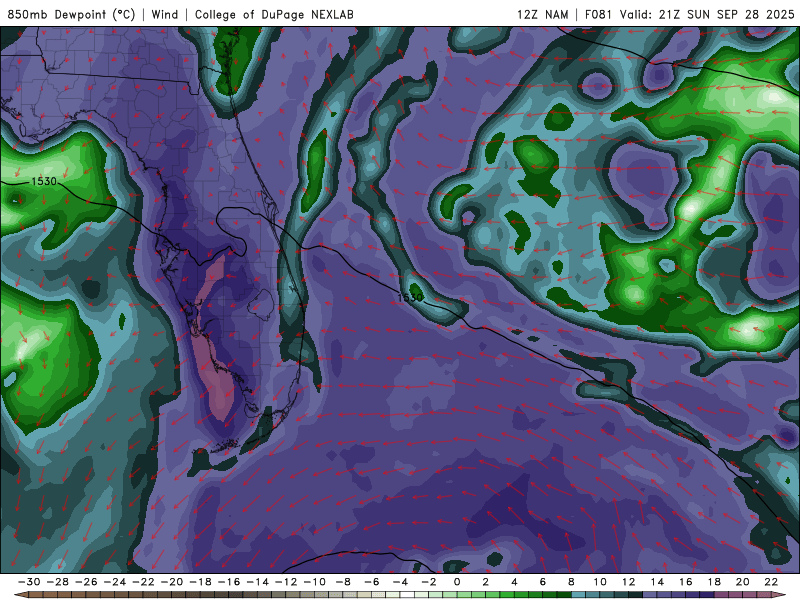Click the '20' value on the color scale
800x600 pixels.
tap(743, 582)
